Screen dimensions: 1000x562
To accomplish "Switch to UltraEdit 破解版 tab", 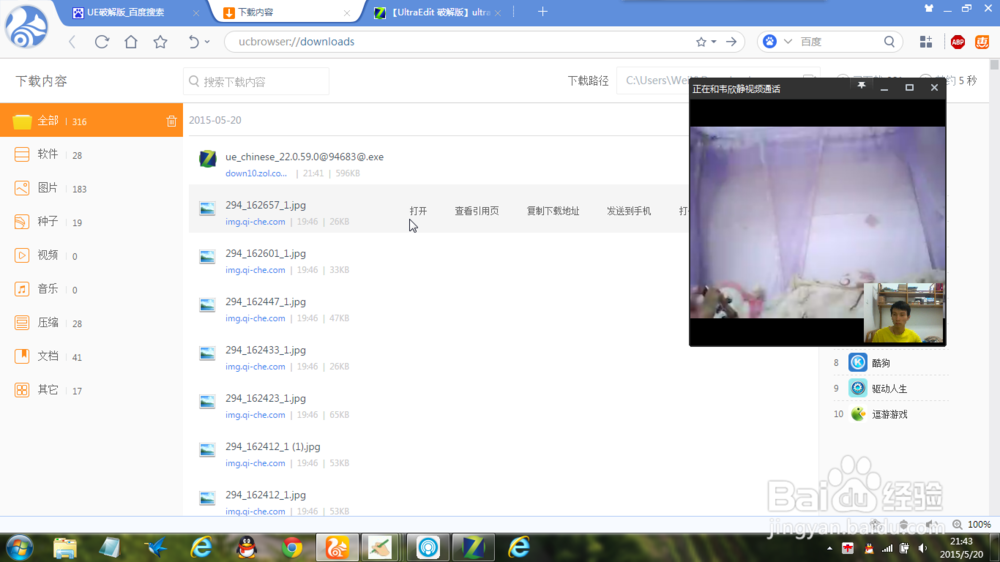I will (x=434, y=13).
